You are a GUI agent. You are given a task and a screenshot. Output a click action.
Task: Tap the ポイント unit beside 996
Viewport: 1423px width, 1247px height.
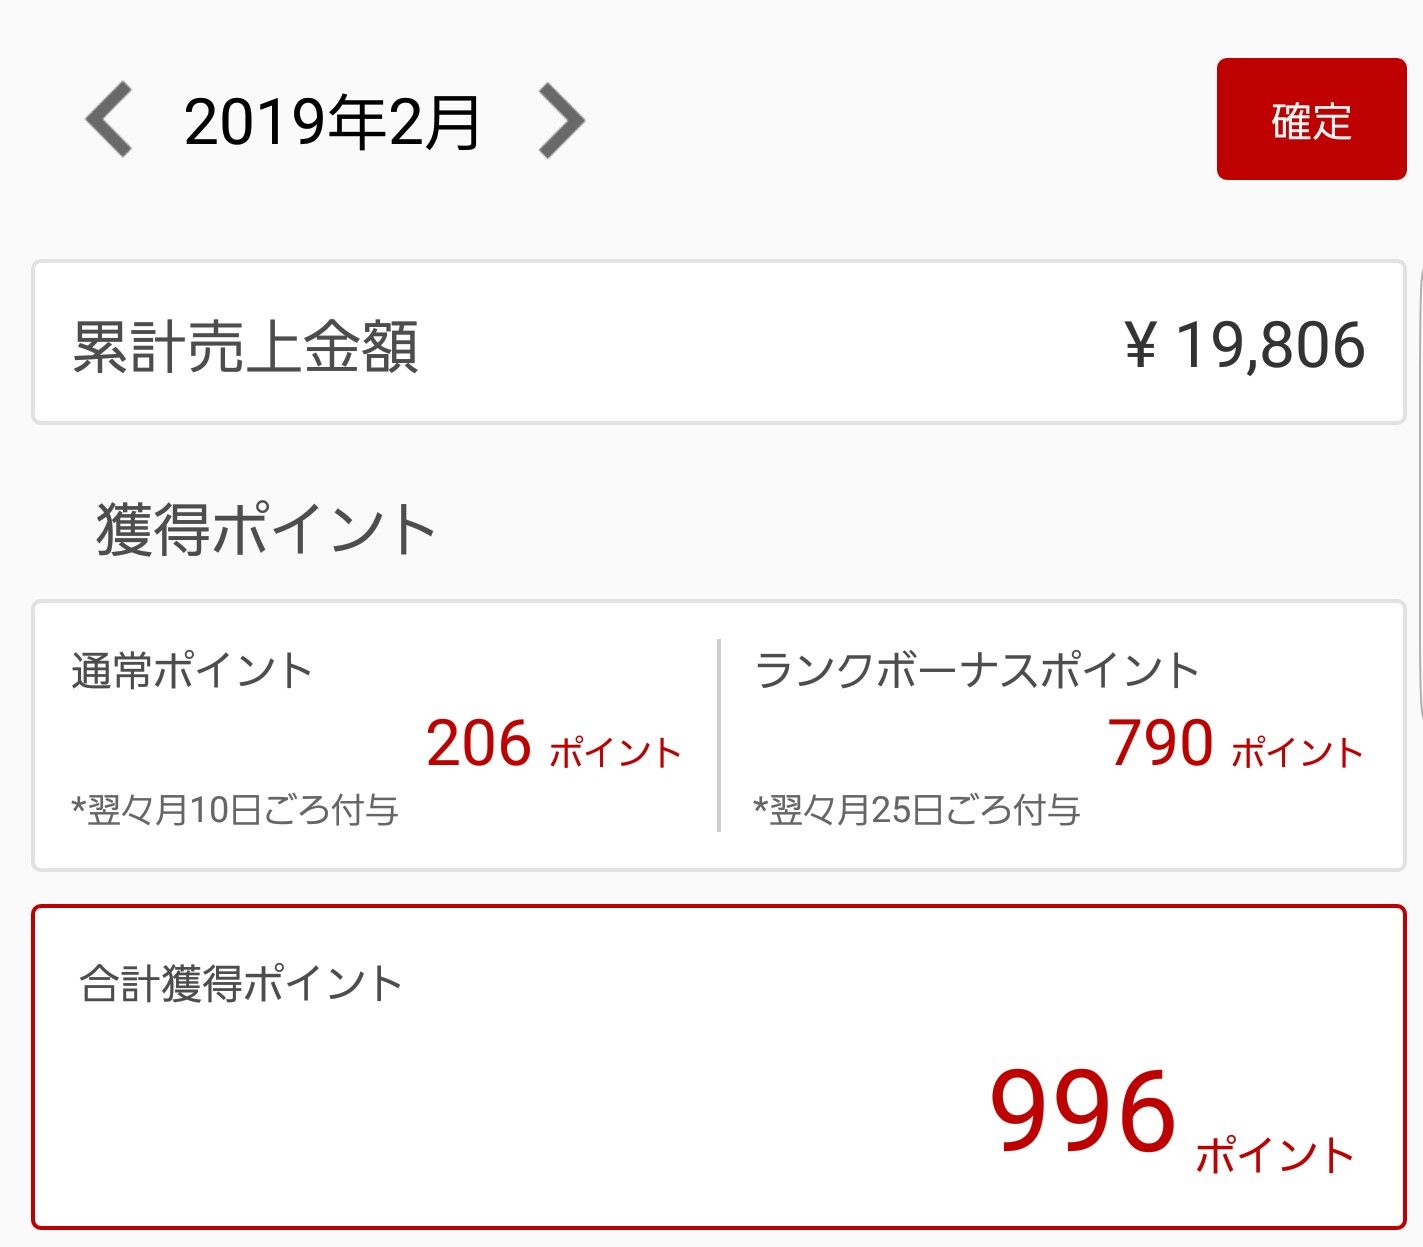point(1274,1155)
